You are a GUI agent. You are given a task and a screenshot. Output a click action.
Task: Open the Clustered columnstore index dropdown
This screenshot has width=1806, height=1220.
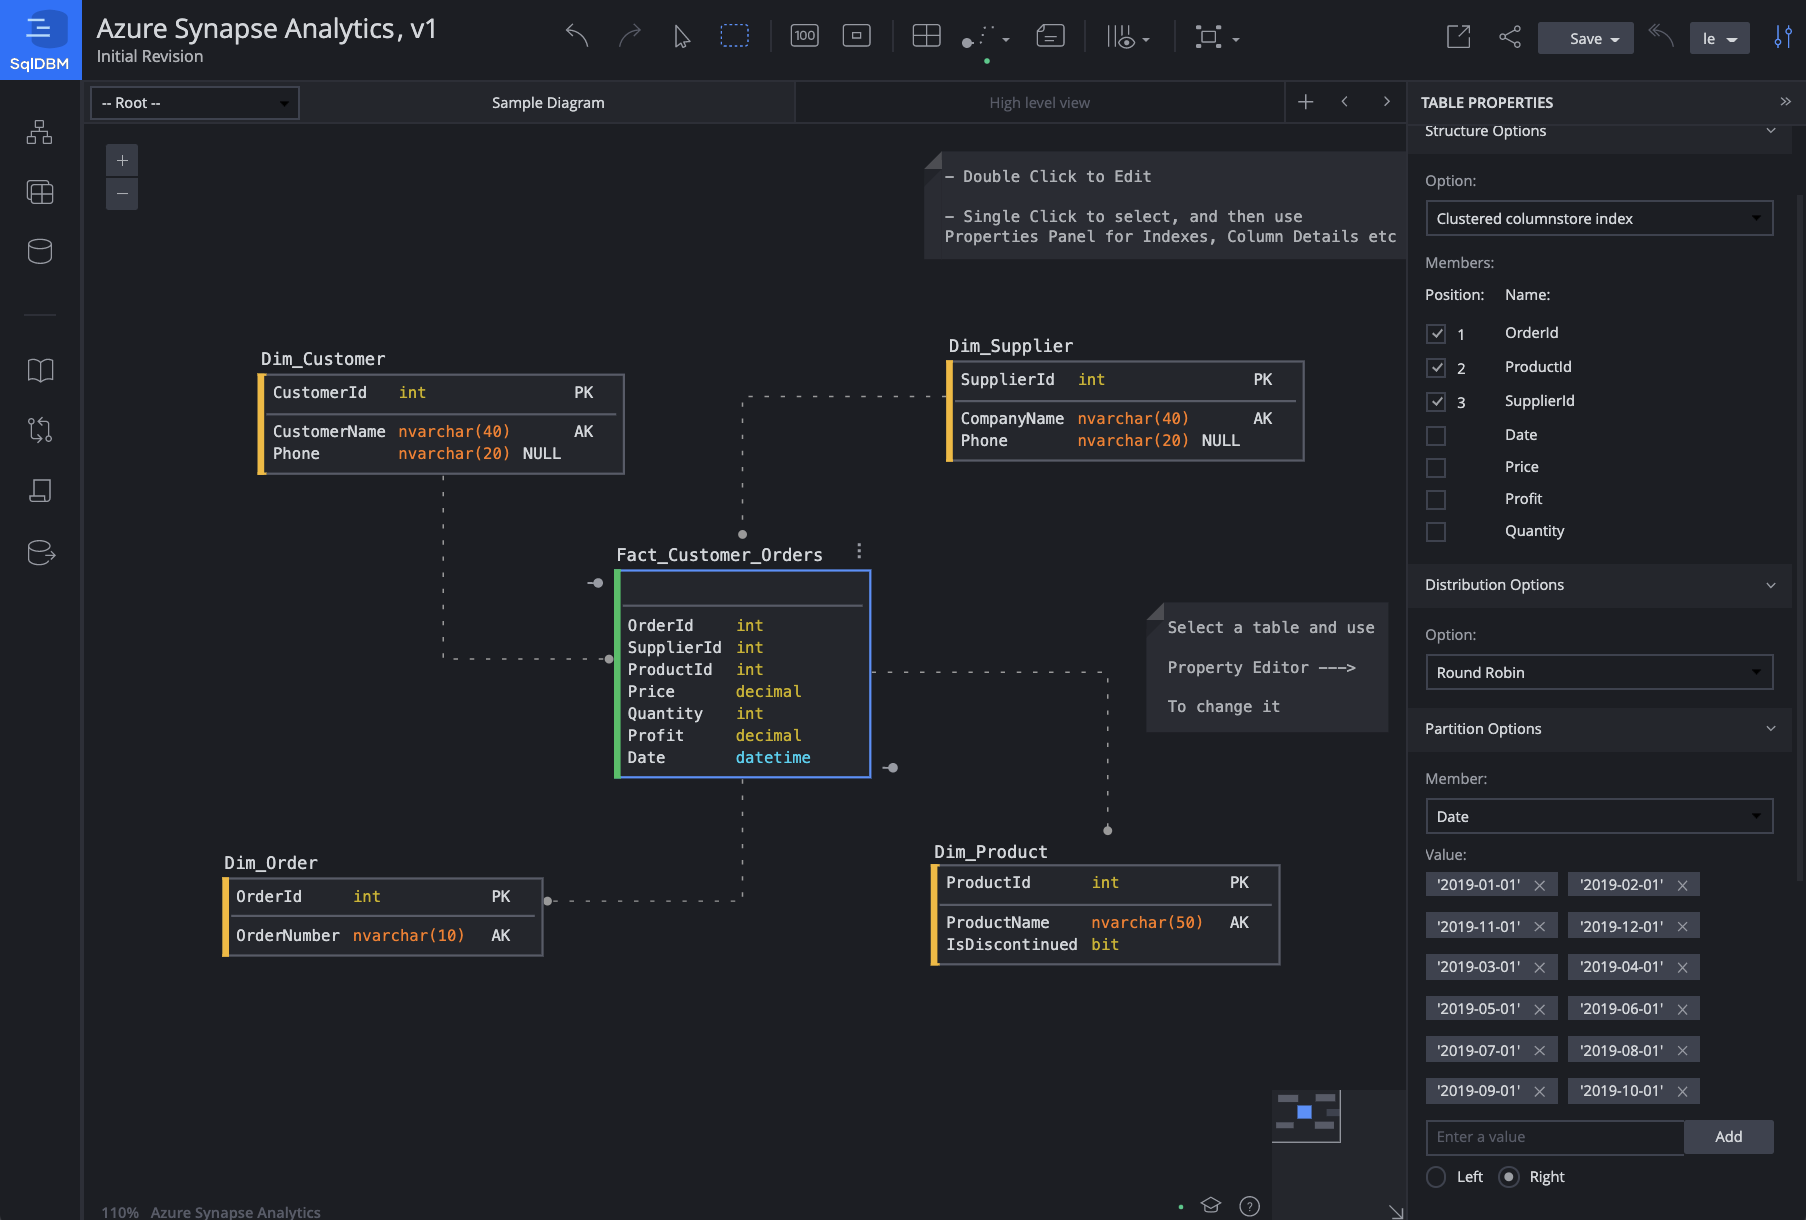[x=1598, y=218]
